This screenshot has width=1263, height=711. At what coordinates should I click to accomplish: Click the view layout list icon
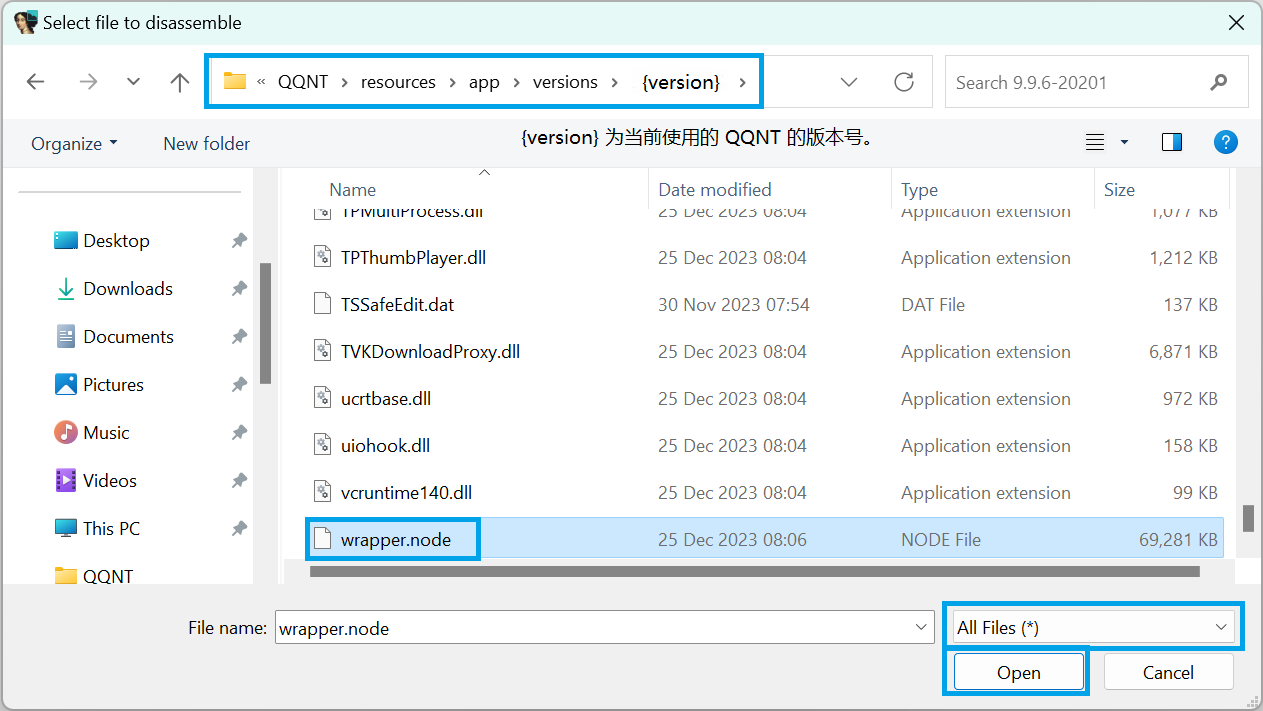pyautogui.click(x=1096, y=142)
